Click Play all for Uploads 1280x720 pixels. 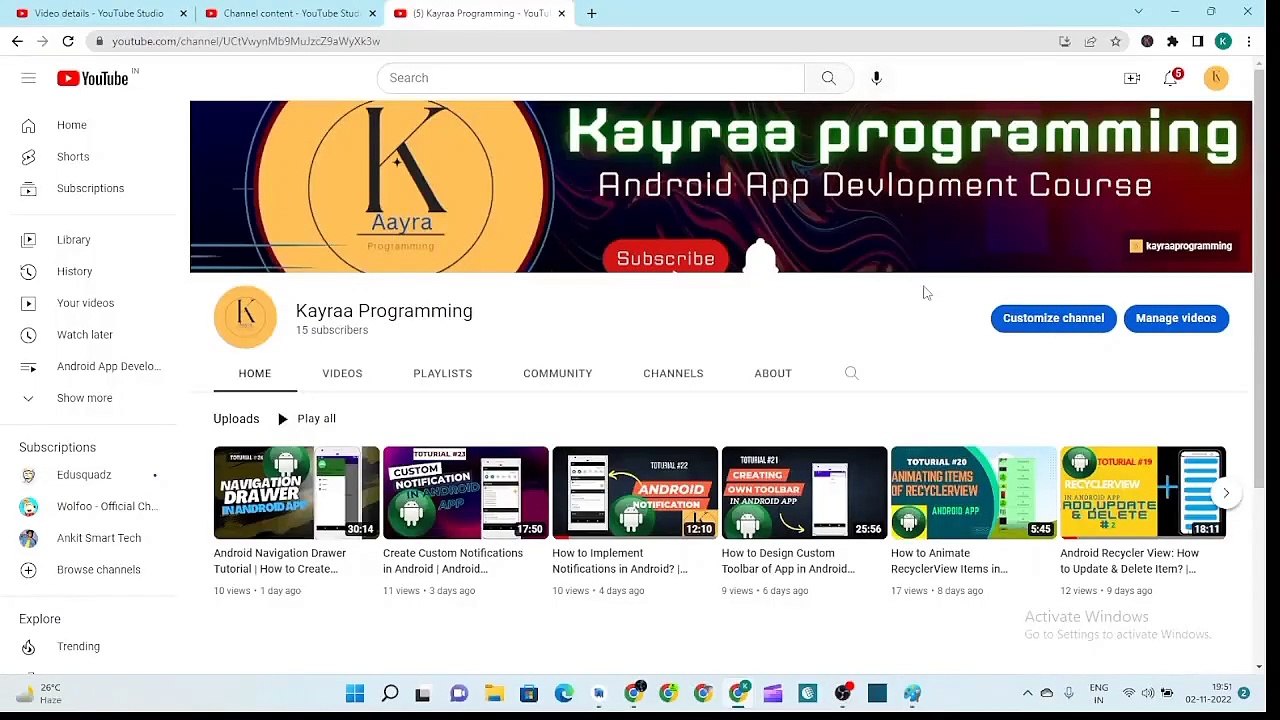coord(306,419)
